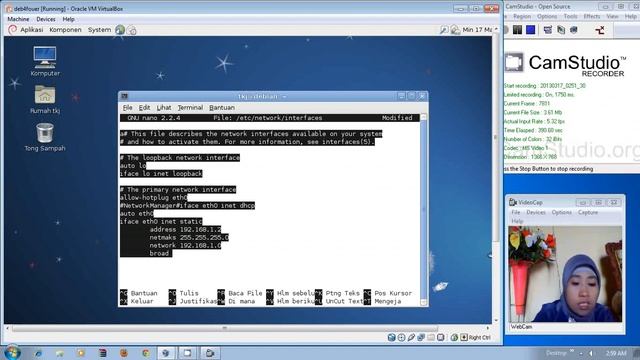Open VideoCap File menu
640x360 pixels.
point(516,212)
